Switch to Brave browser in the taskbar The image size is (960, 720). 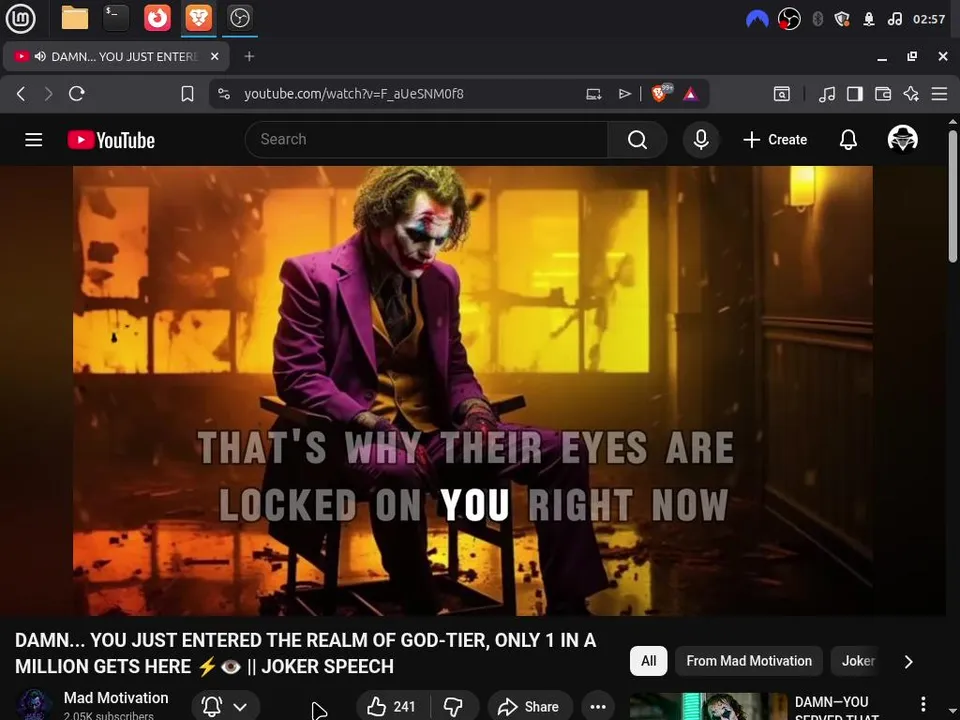(198, 18)
